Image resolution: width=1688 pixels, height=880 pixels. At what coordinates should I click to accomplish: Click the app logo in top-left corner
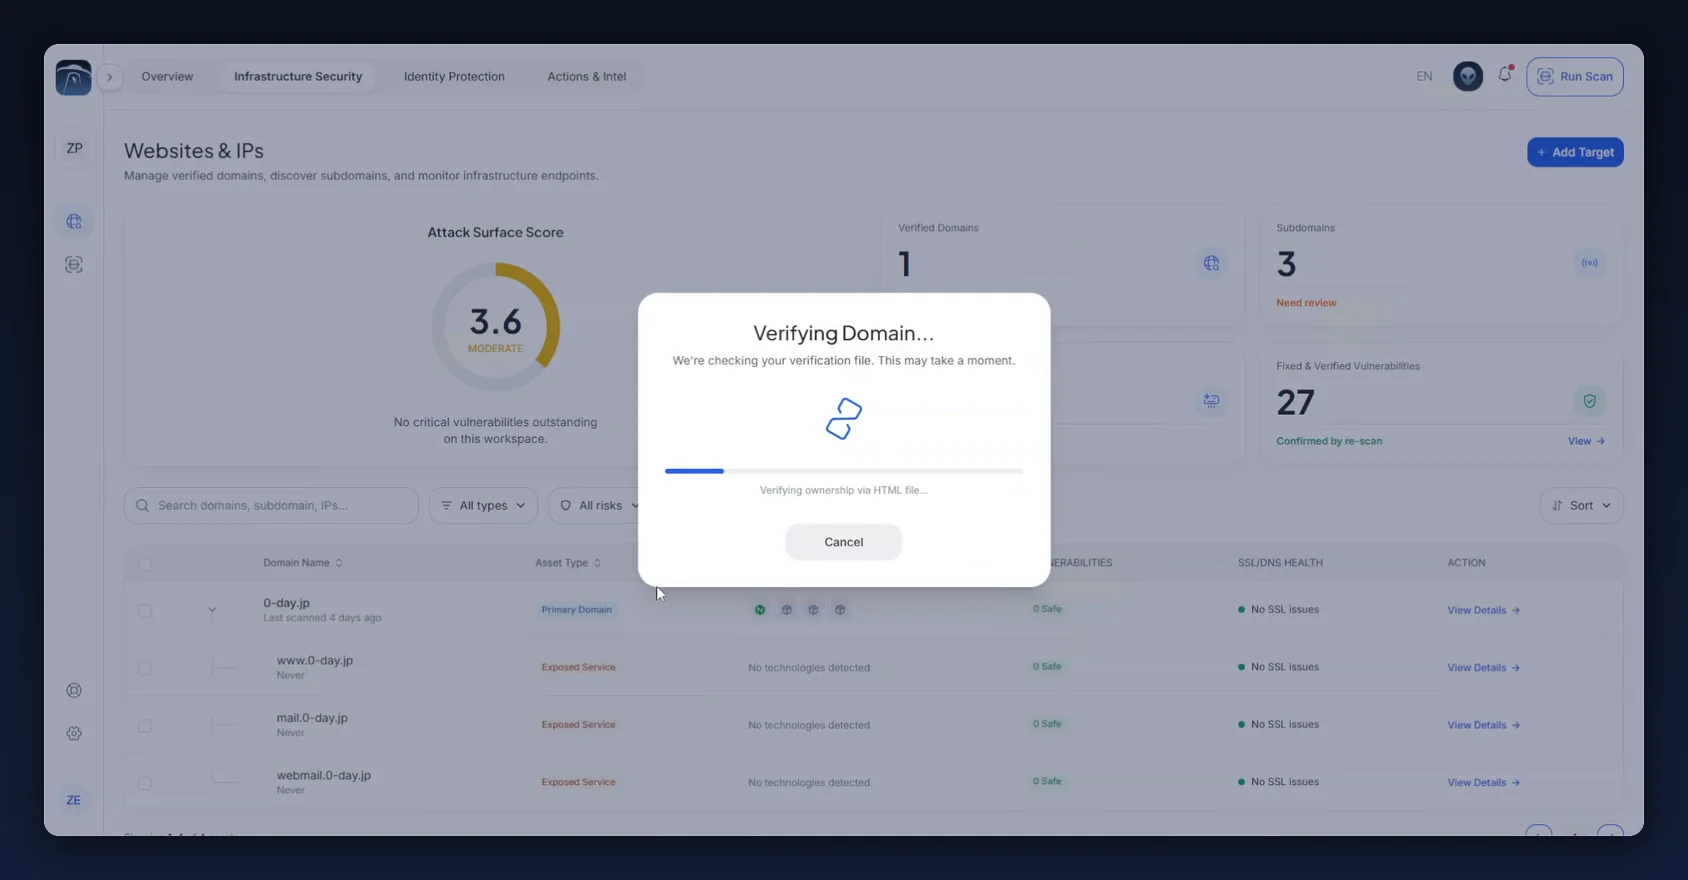(x=74, y=77)
